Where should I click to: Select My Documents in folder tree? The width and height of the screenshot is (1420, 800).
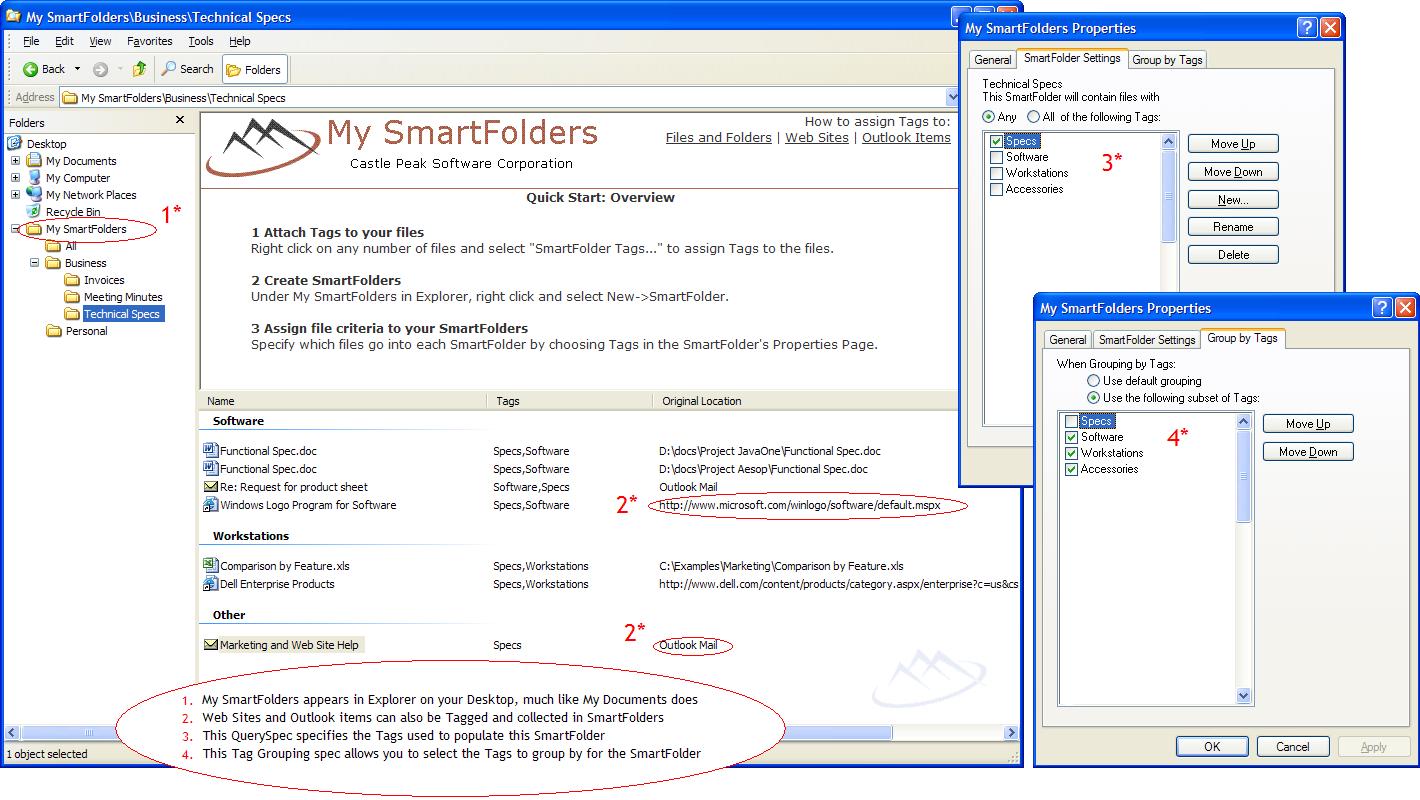coord(81,161)
